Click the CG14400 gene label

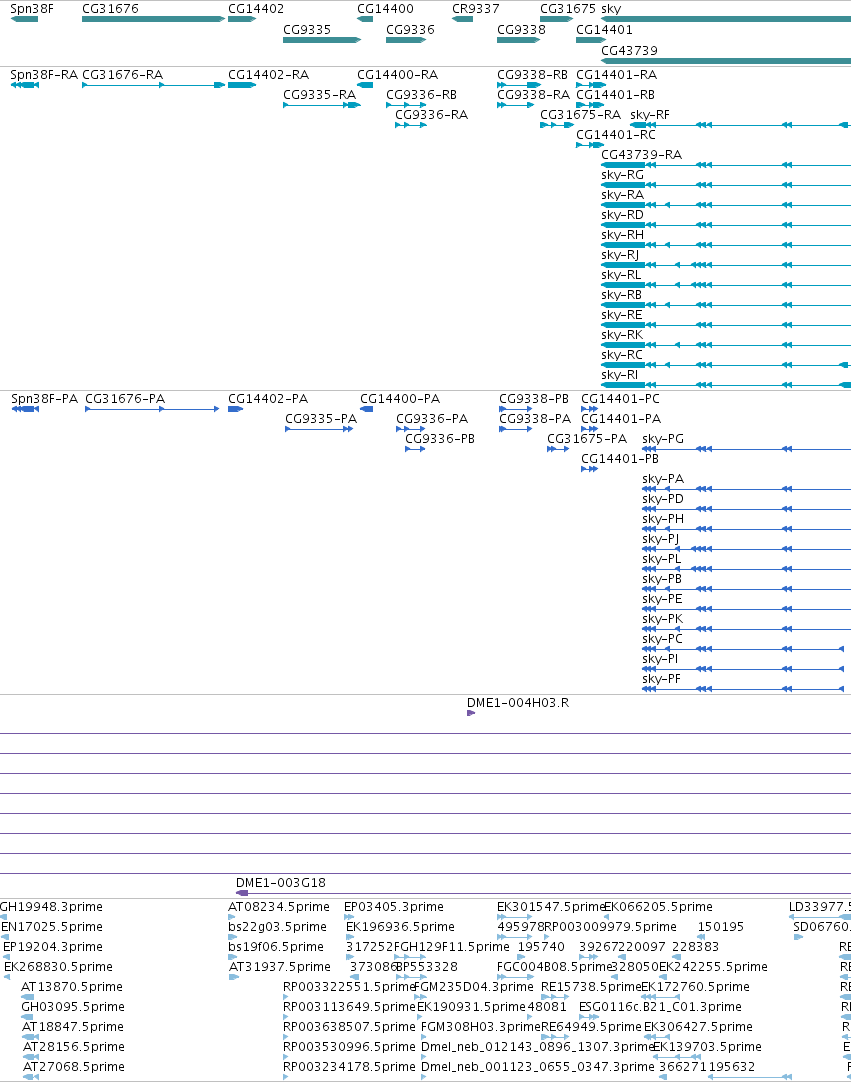[385, 9]
